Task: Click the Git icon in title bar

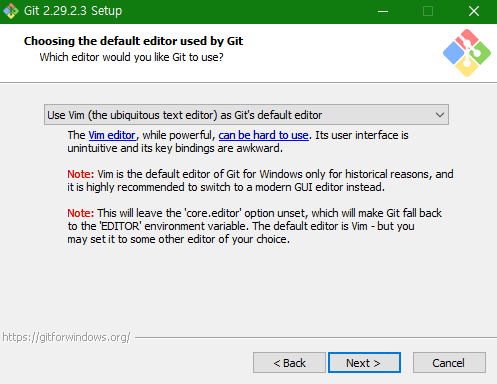Action: point(11,11)
